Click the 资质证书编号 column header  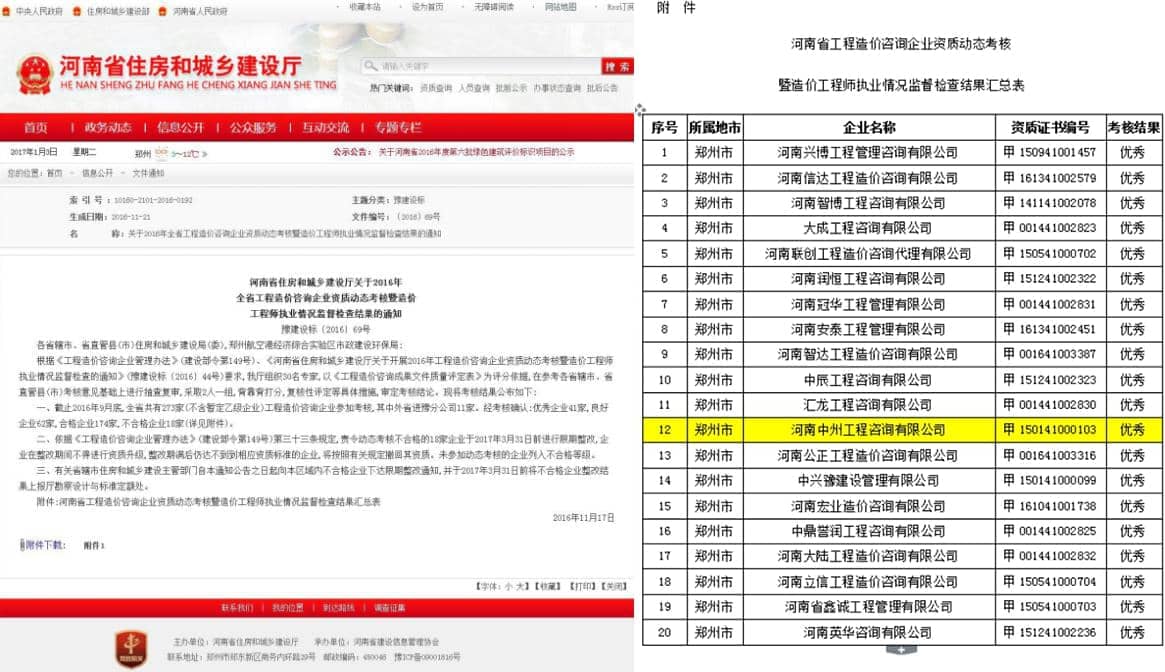click(x=1050, y=128)
